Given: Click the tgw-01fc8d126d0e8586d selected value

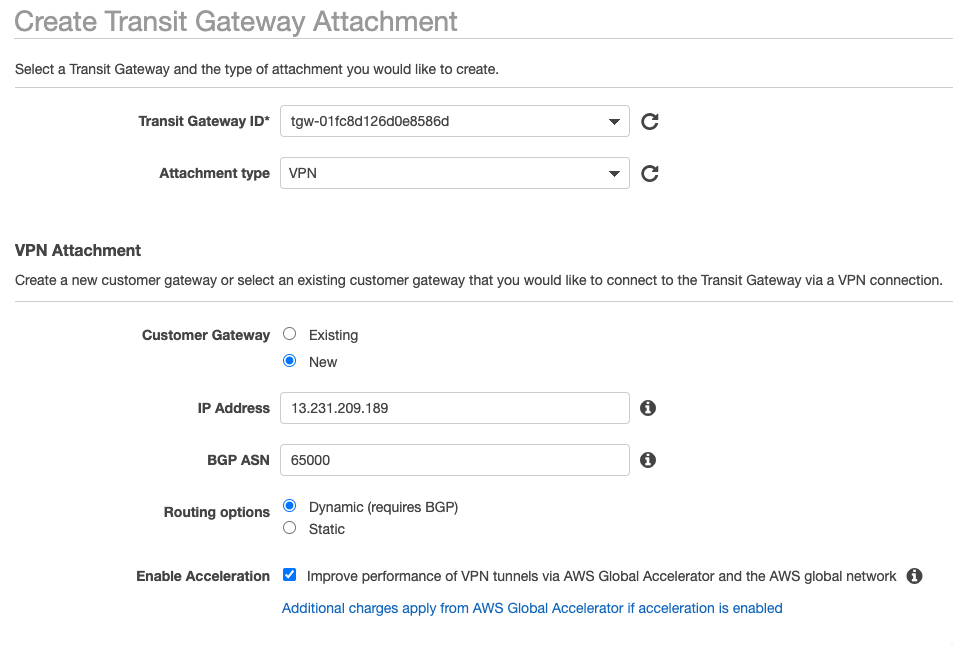Looking at the screenshot, I should (x=370, y=122).
